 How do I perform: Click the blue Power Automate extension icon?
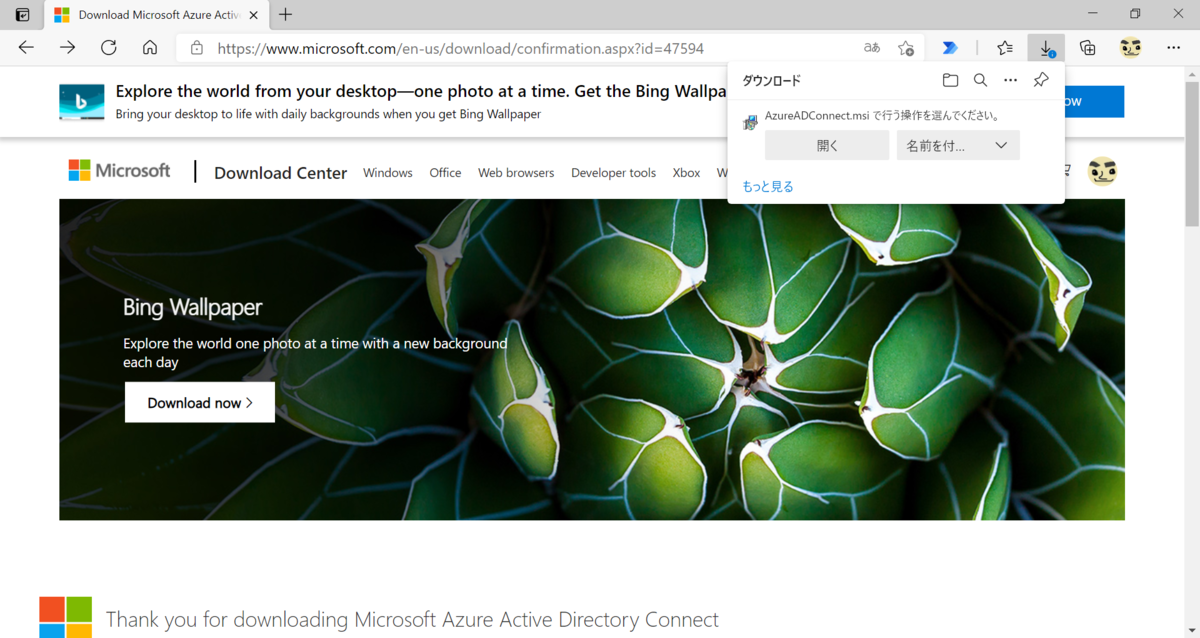click(x=950, y=47)
